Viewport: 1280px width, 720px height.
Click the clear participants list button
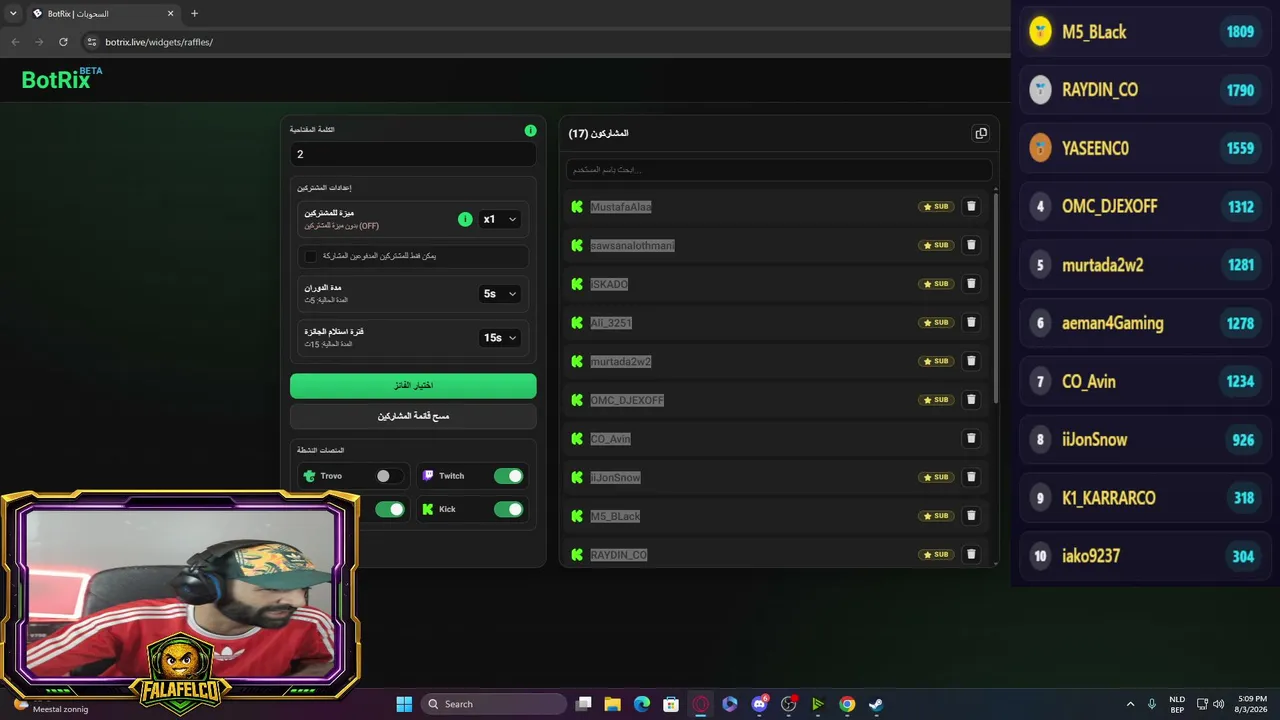tap(413, 416)
